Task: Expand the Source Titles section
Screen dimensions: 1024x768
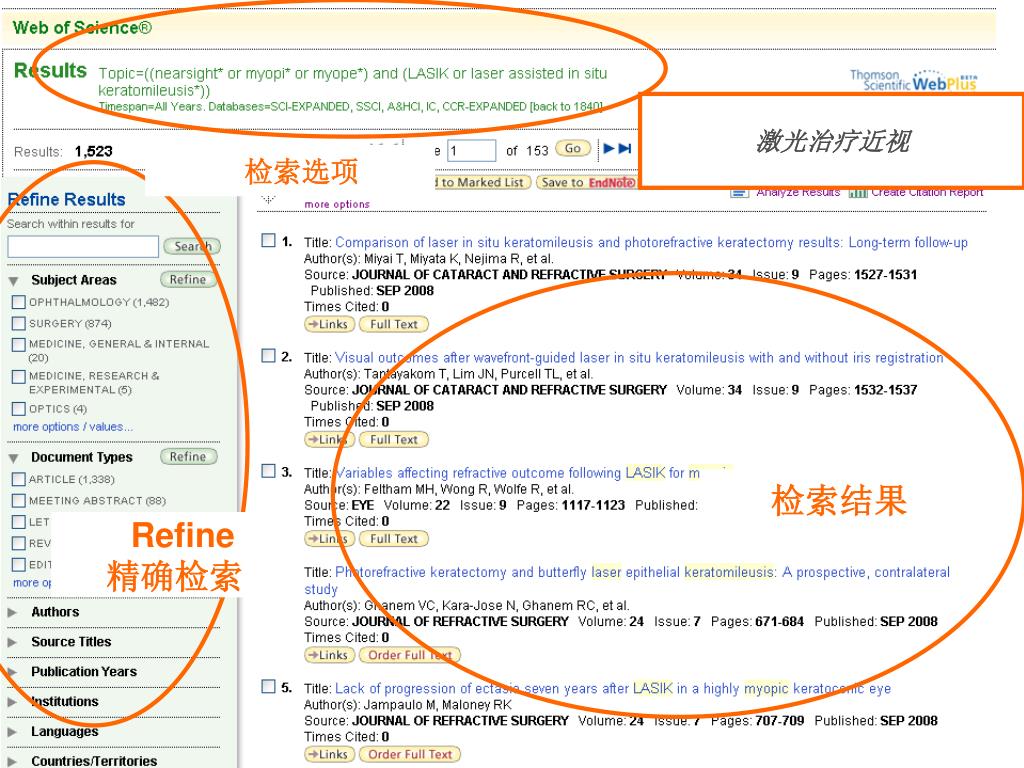Action: pyautogui.click(x=12, y=642)
